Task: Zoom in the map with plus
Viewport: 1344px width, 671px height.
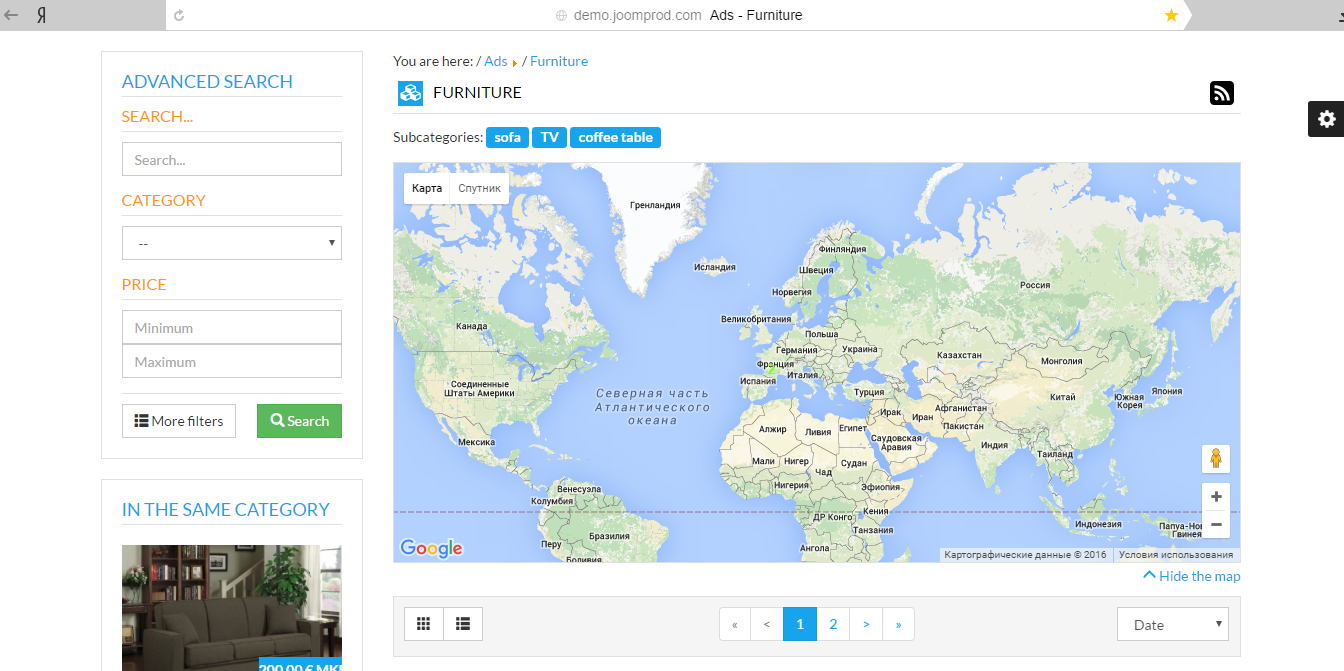Action: click(x=1216, y=497)
